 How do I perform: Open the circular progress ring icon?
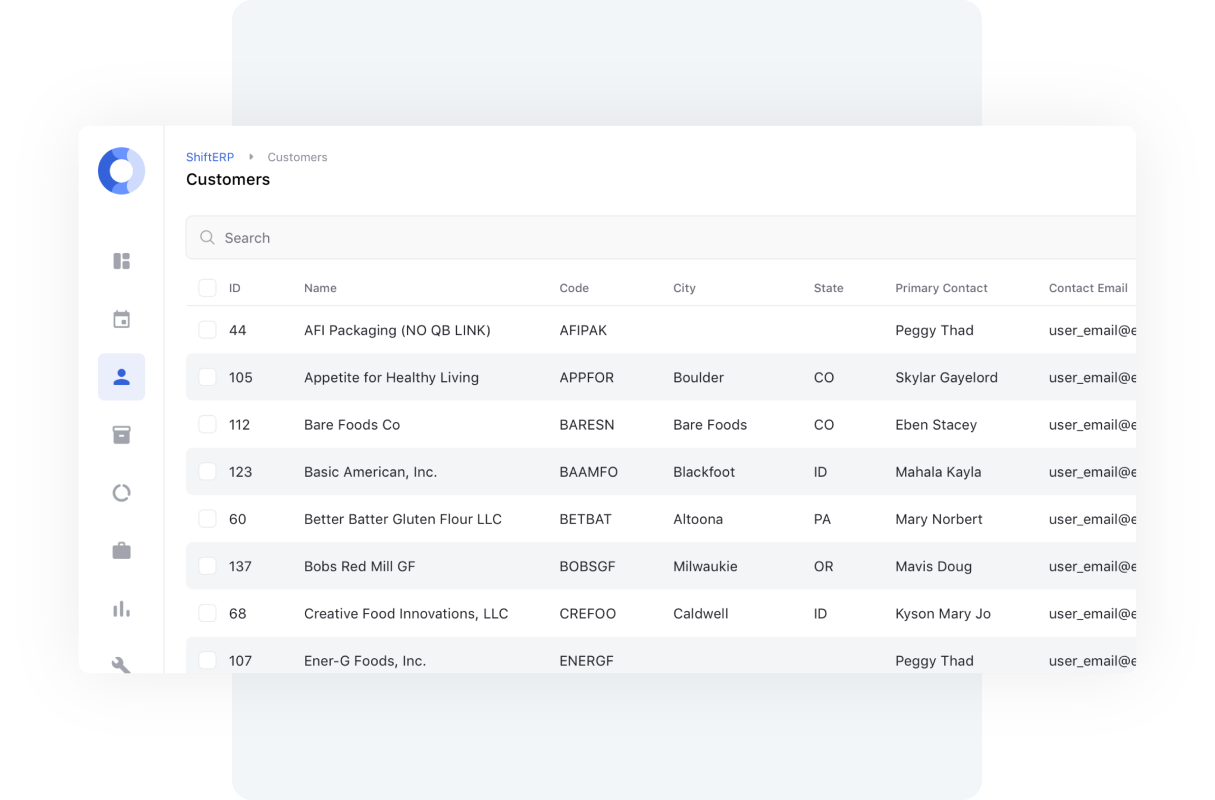pos(121,493)
